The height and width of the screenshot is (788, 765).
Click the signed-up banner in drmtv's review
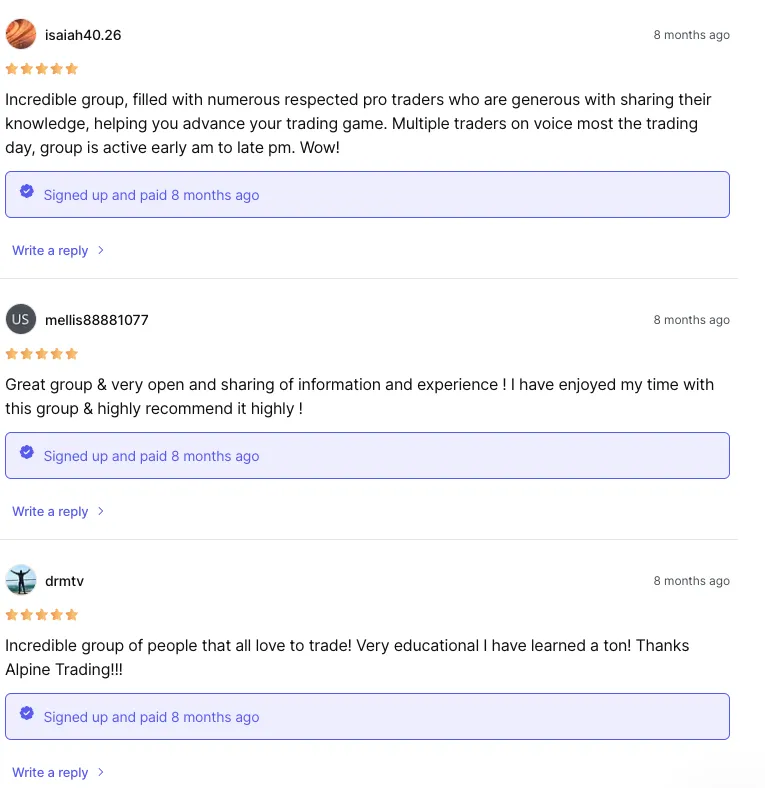(367, 717)
